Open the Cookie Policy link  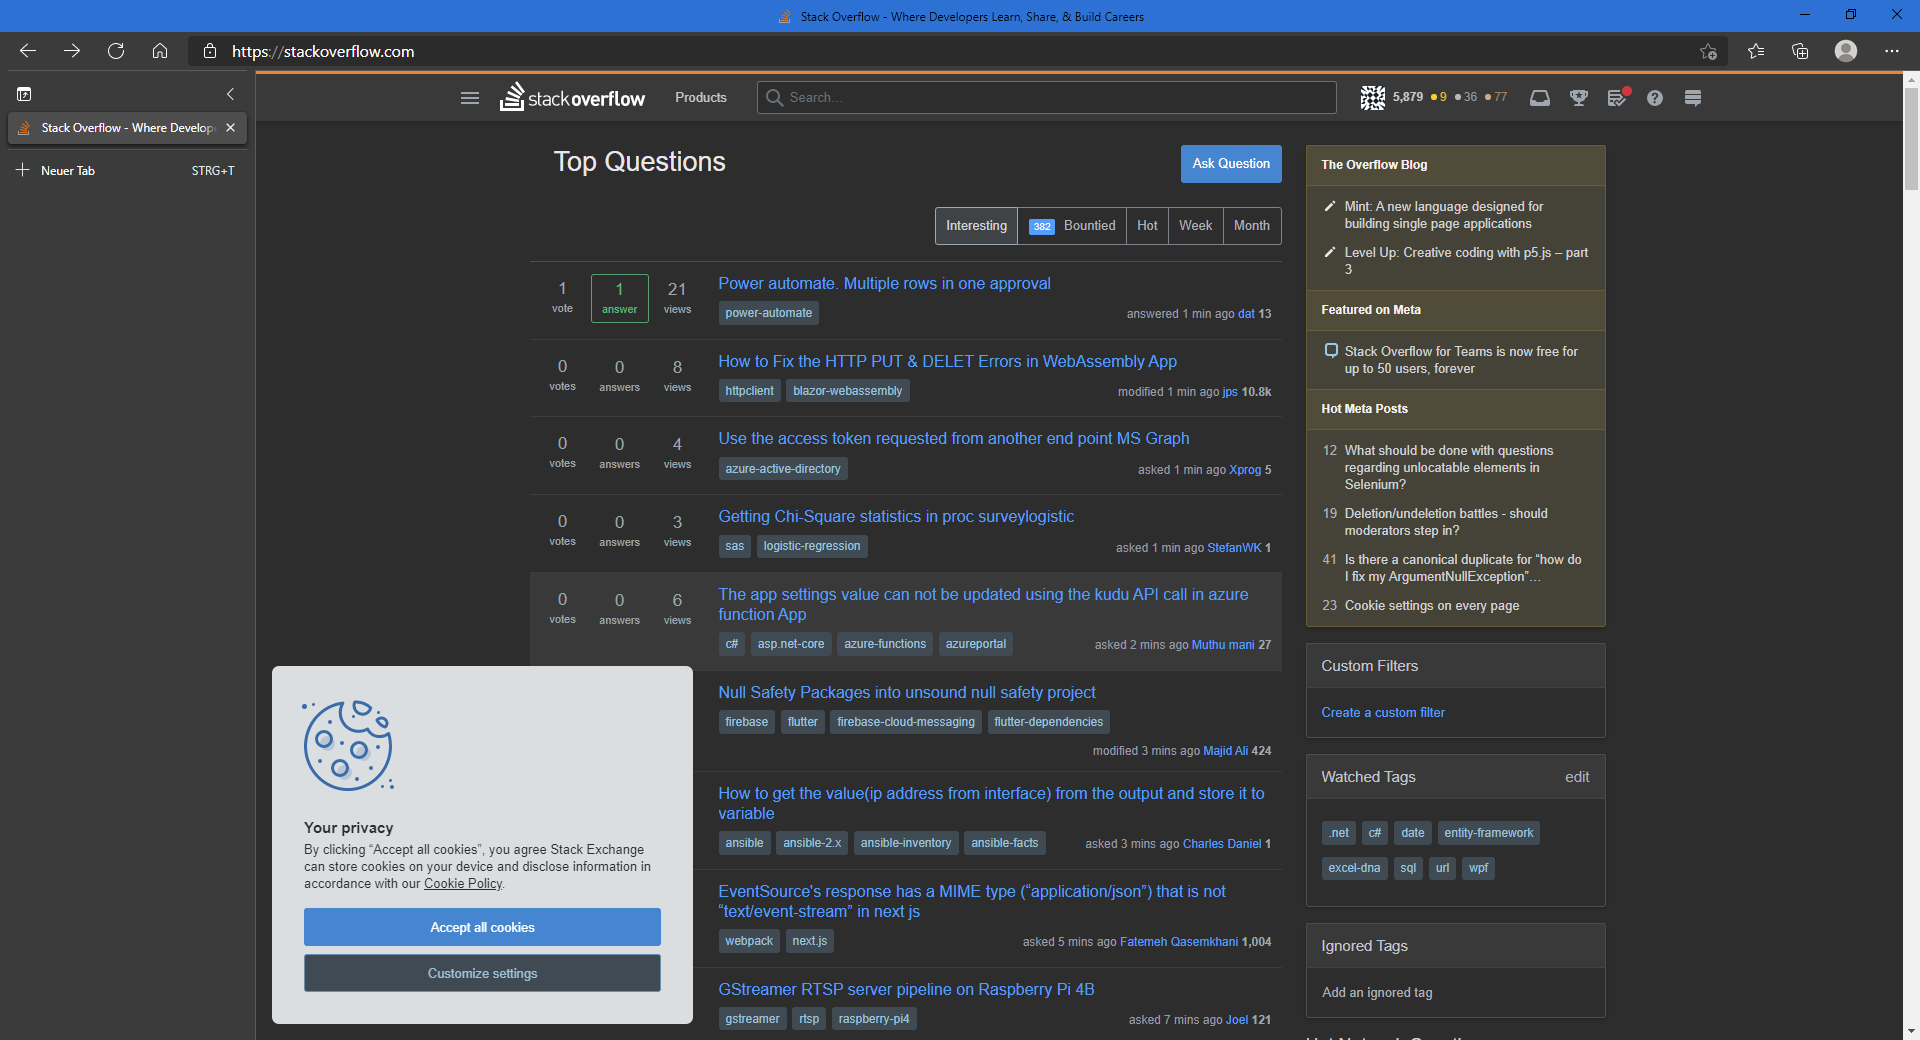(463, 884)
